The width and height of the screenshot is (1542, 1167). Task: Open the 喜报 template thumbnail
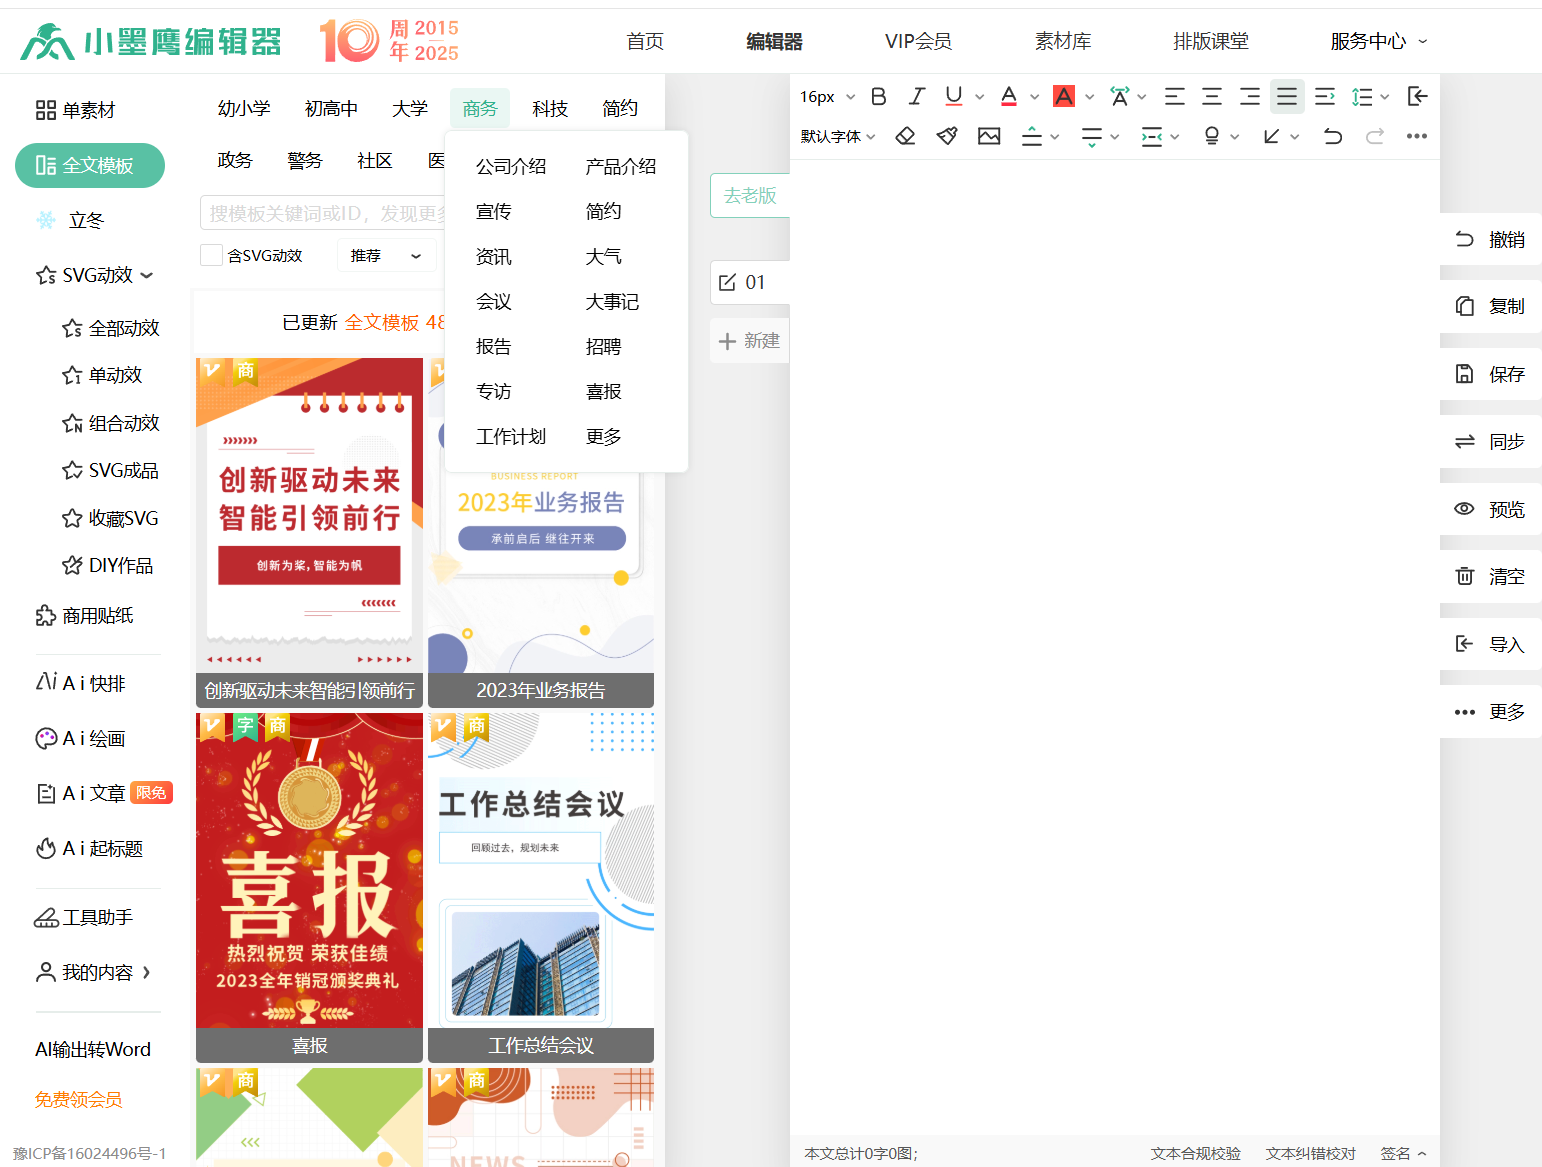coord(309,880)
